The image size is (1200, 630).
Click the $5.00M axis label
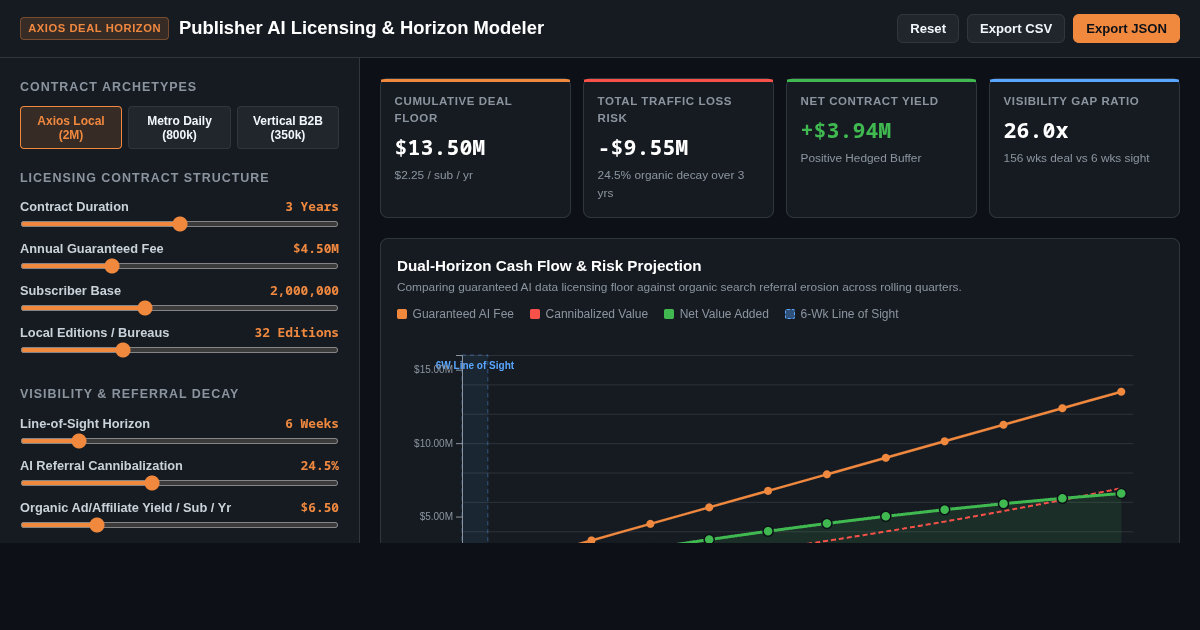(x=436, y=517)
